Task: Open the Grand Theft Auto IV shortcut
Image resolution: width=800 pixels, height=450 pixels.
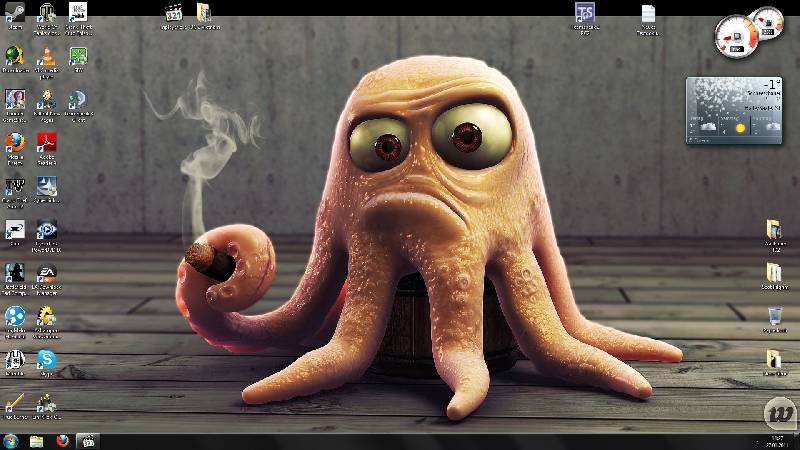Action: [15, 187]
